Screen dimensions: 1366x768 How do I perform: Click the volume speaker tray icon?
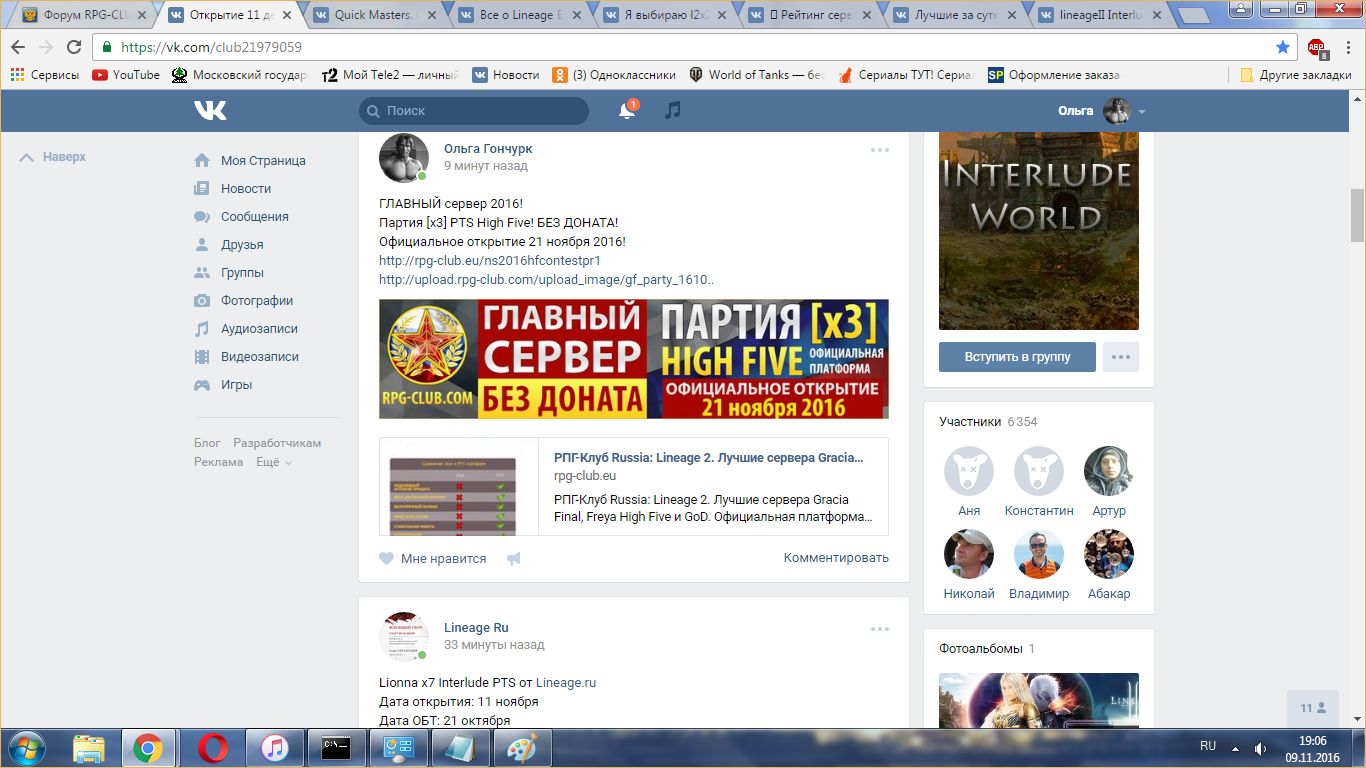tap(1261, 748)
